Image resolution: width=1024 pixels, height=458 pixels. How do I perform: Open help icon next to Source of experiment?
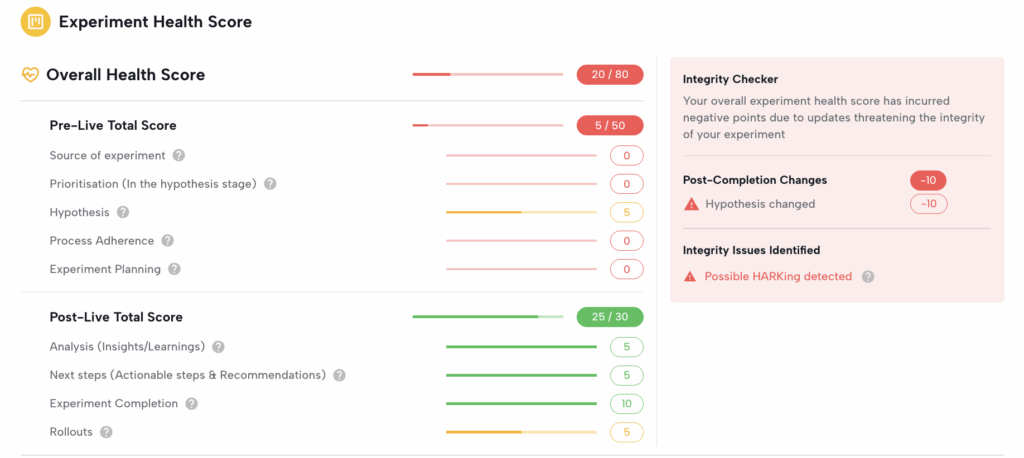179,155
